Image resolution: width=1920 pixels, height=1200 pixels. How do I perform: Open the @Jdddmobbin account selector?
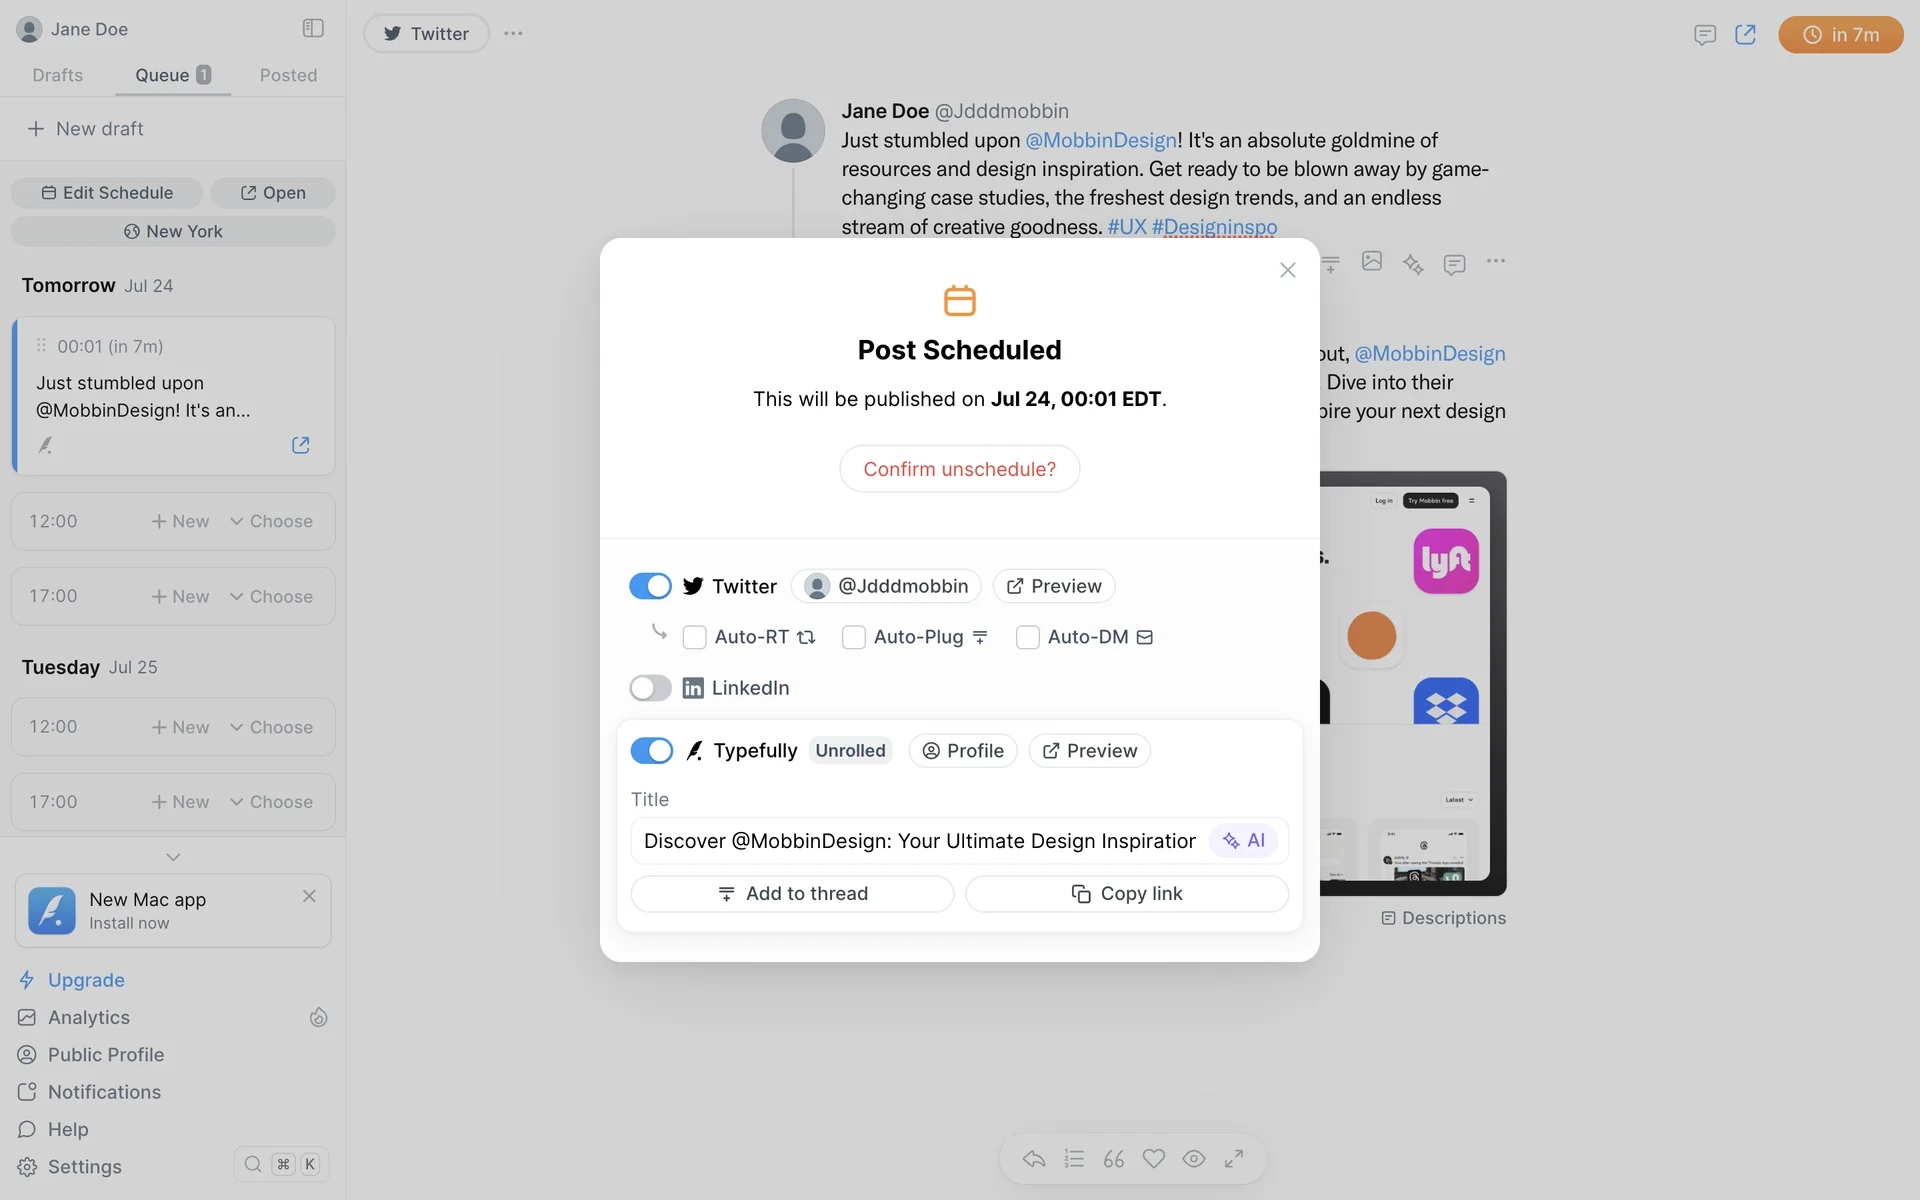click(886, 586)
